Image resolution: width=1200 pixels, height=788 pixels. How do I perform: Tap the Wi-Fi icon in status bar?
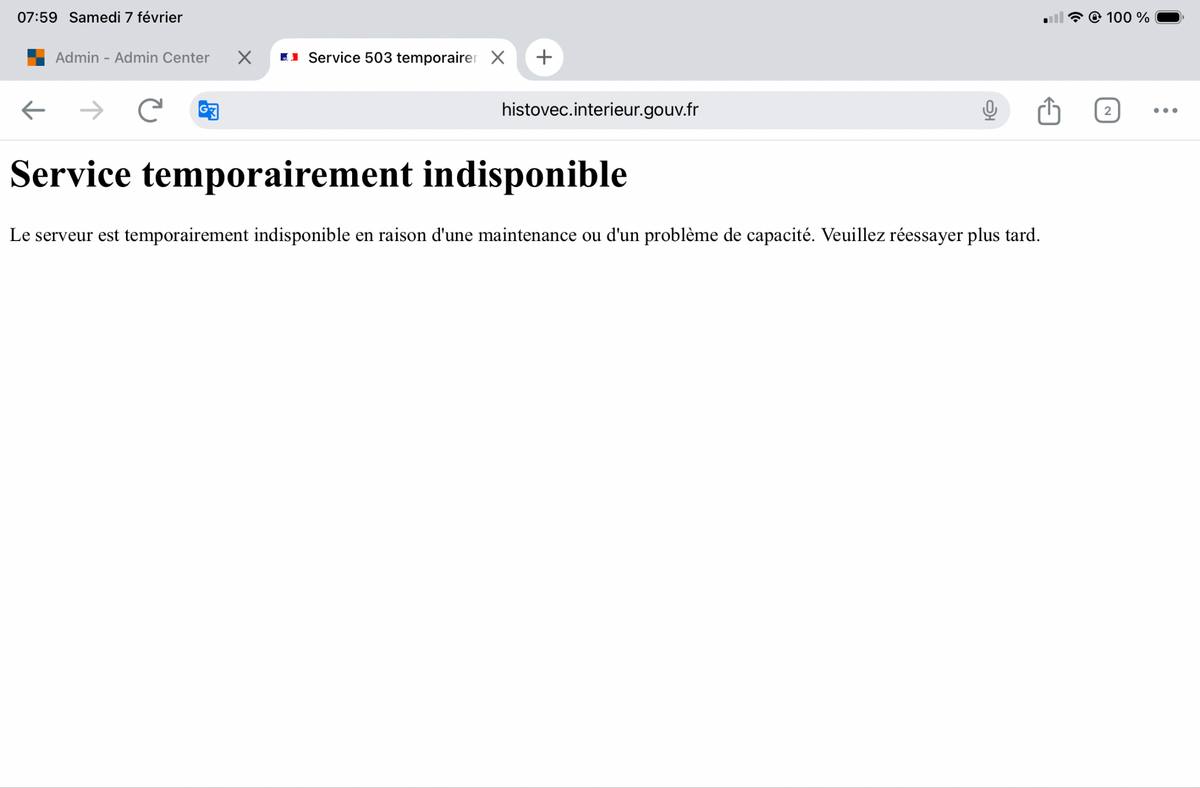(1076, 17)
